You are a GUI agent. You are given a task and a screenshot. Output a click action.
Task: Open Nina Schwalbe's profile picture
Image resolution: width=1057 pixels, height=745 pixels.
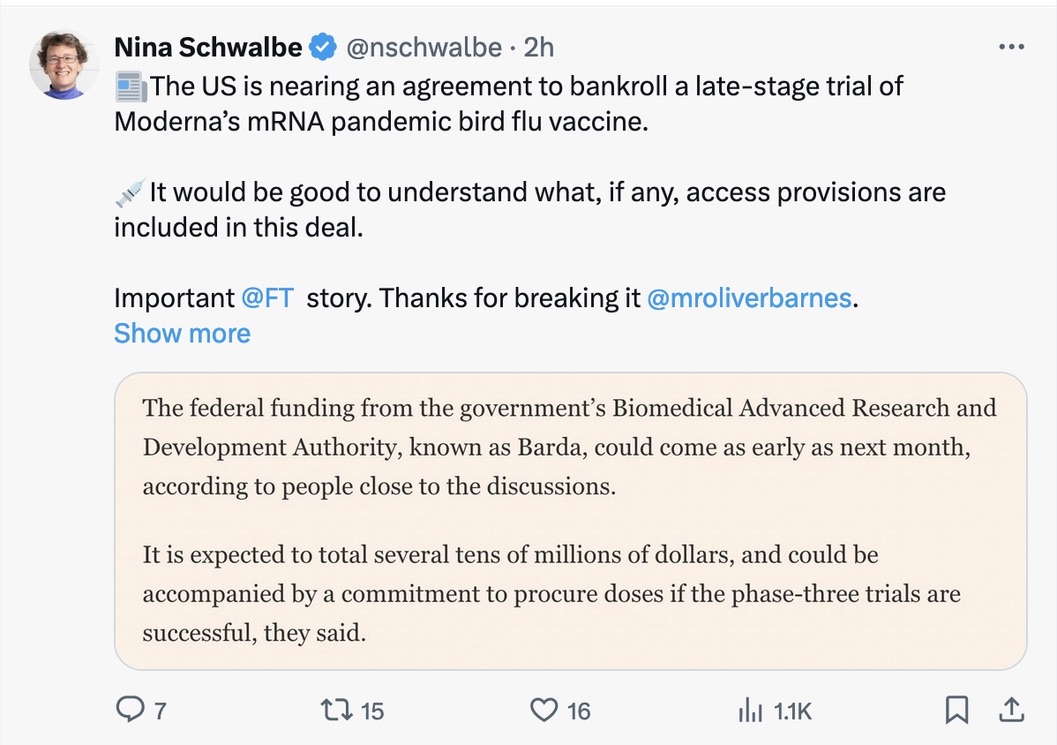65,65
